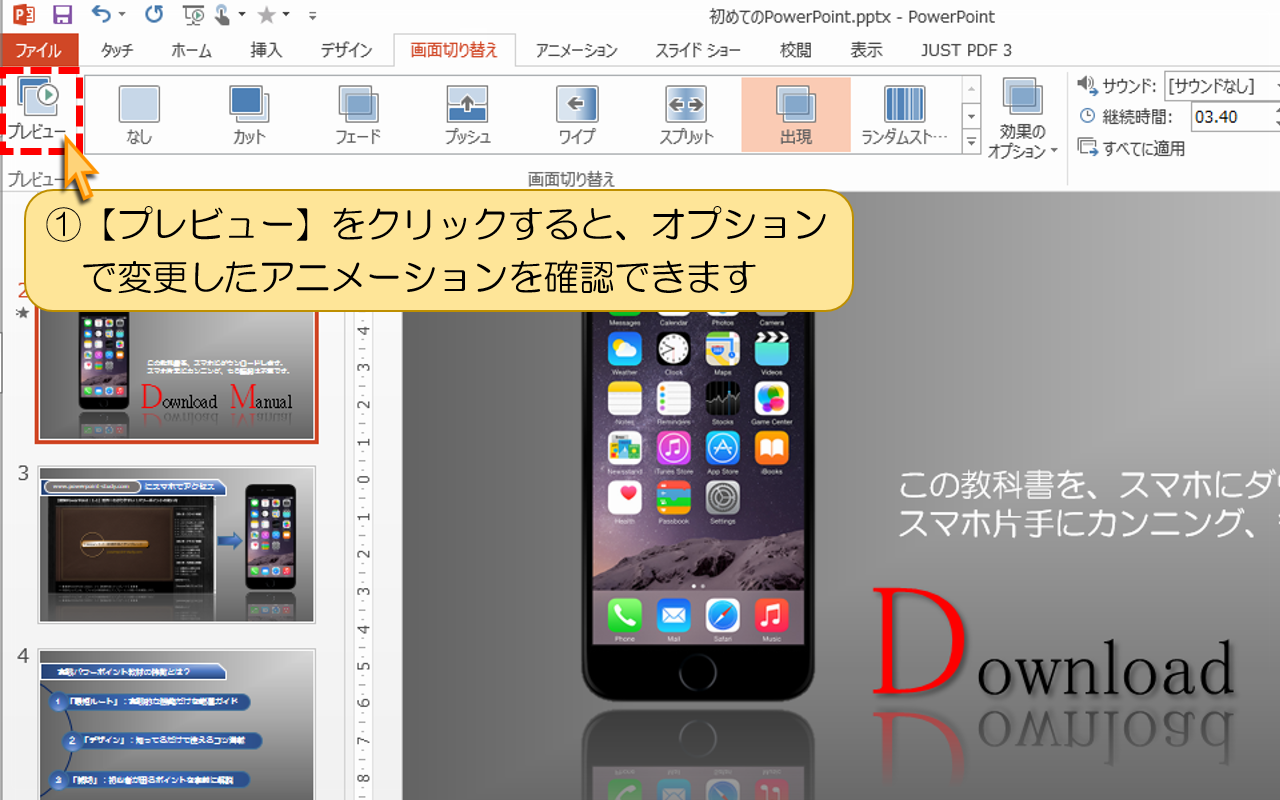Click the vertical ruler
The width and height of the screenshot is (1280, 800).
coord(364,555)
